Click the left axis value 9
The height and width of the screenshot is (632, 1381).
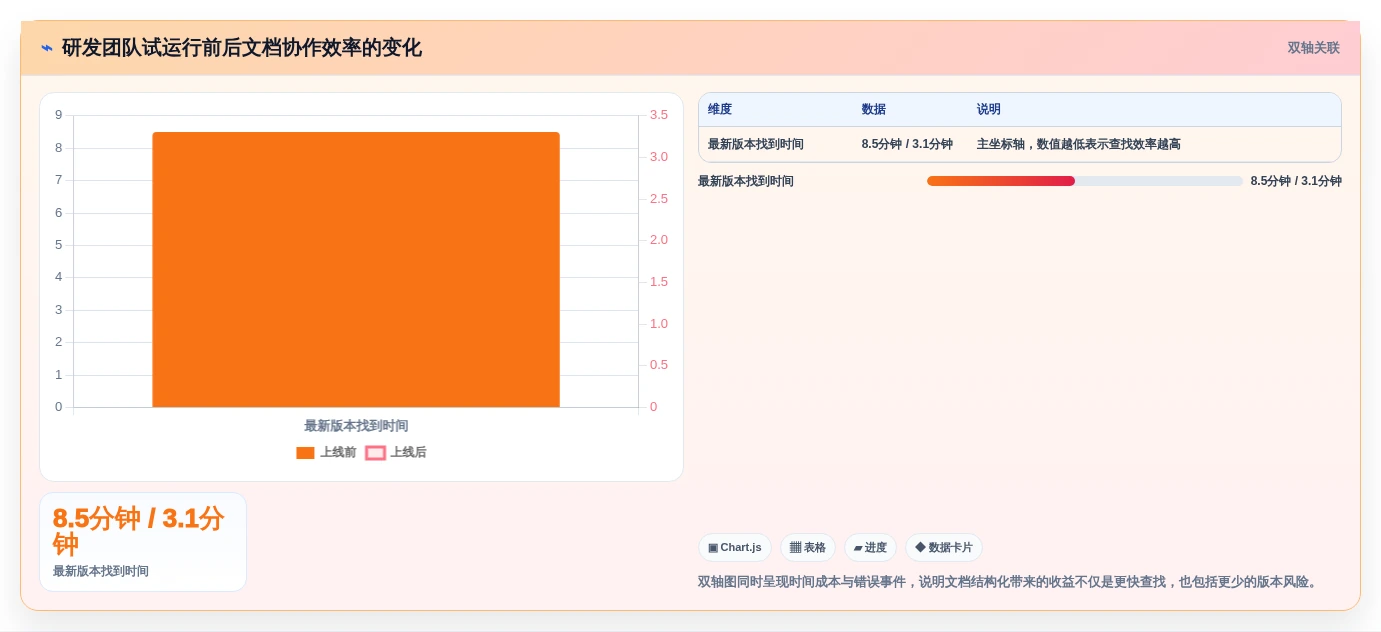(x=59, y=115)
